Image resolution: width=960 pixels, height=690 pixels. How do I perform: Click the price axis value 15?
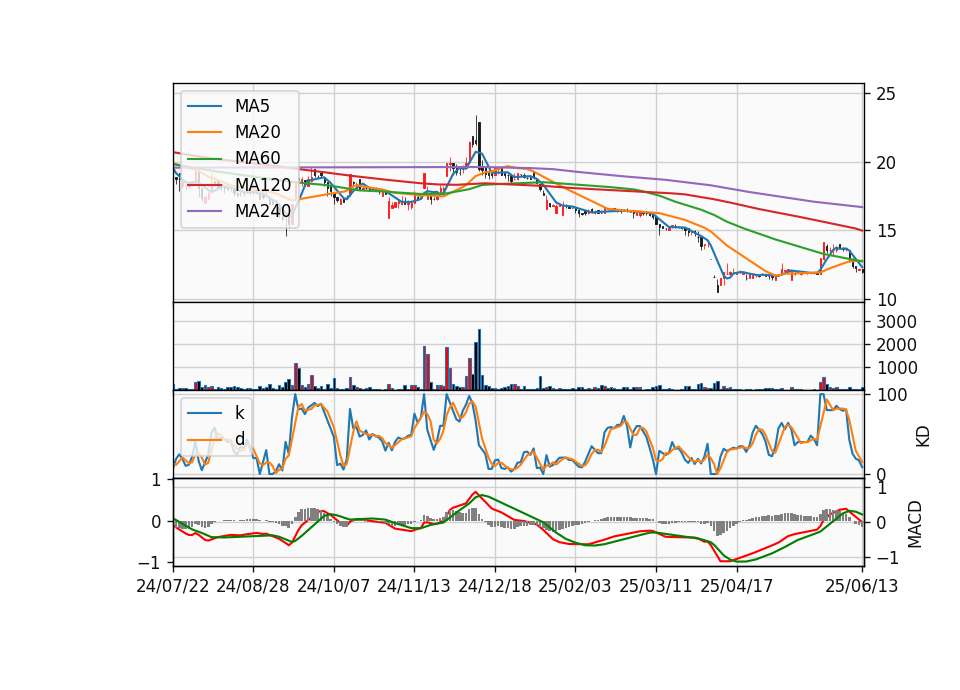(886, 231)
